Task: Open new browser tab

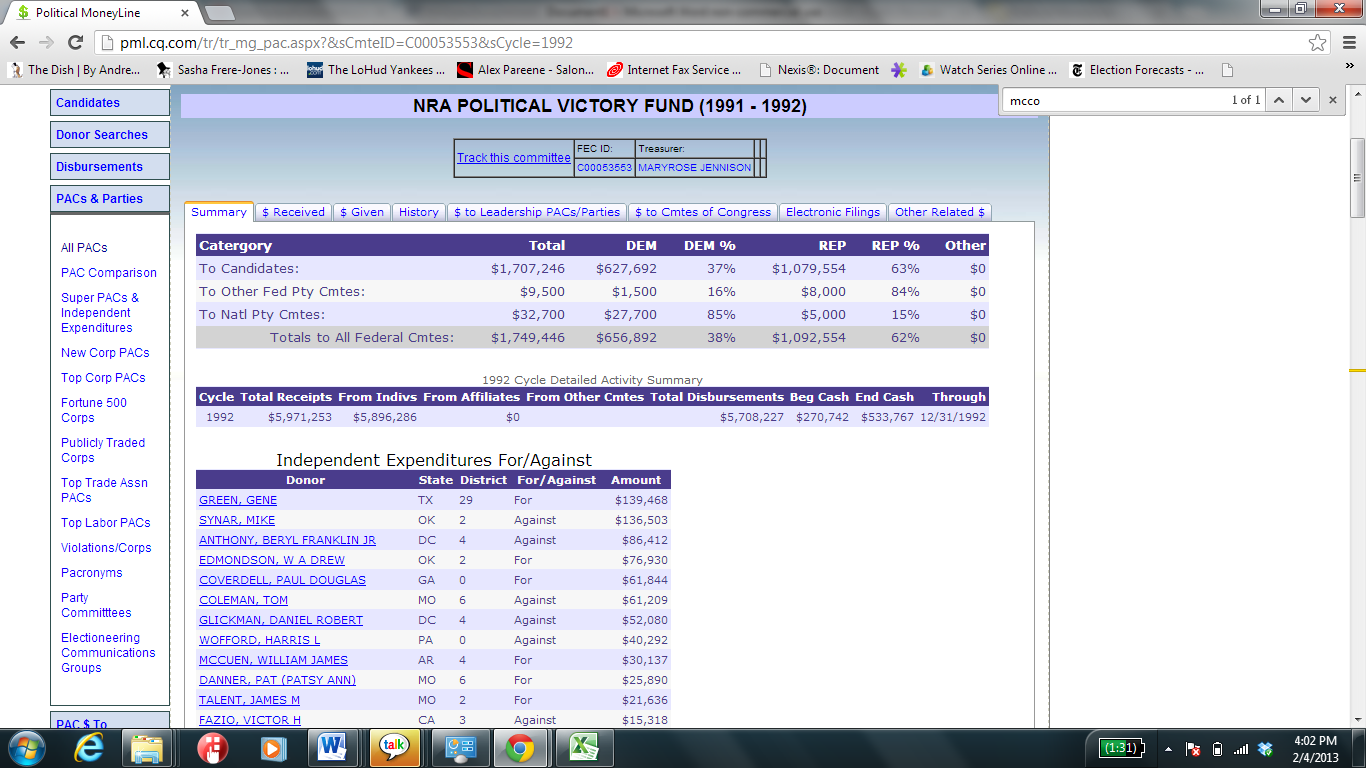Action: [219, 13]
